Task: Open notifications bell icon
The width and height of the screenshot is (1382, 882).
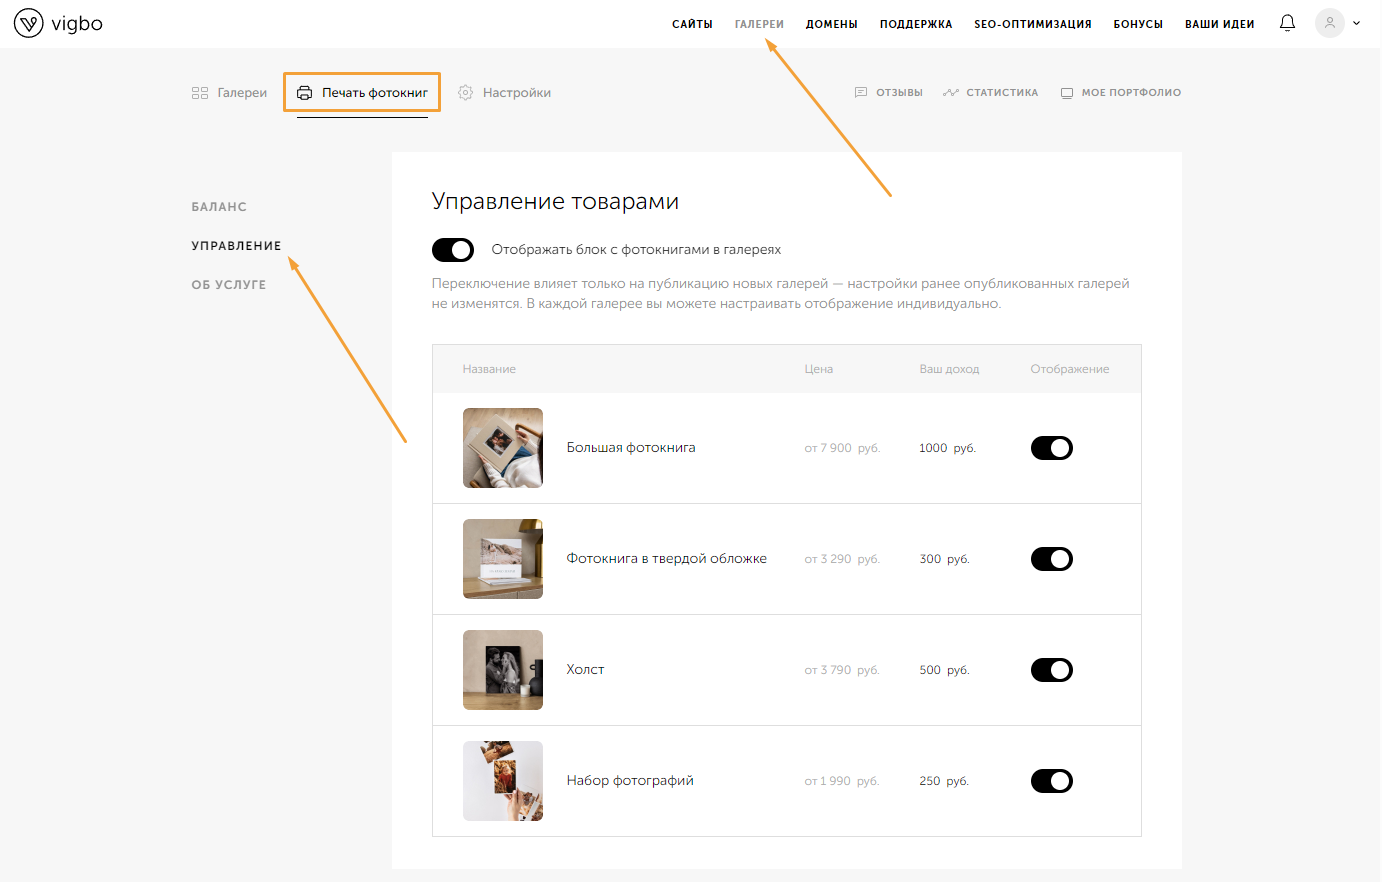Action: pyautogui.click(x=1287, y=23)
